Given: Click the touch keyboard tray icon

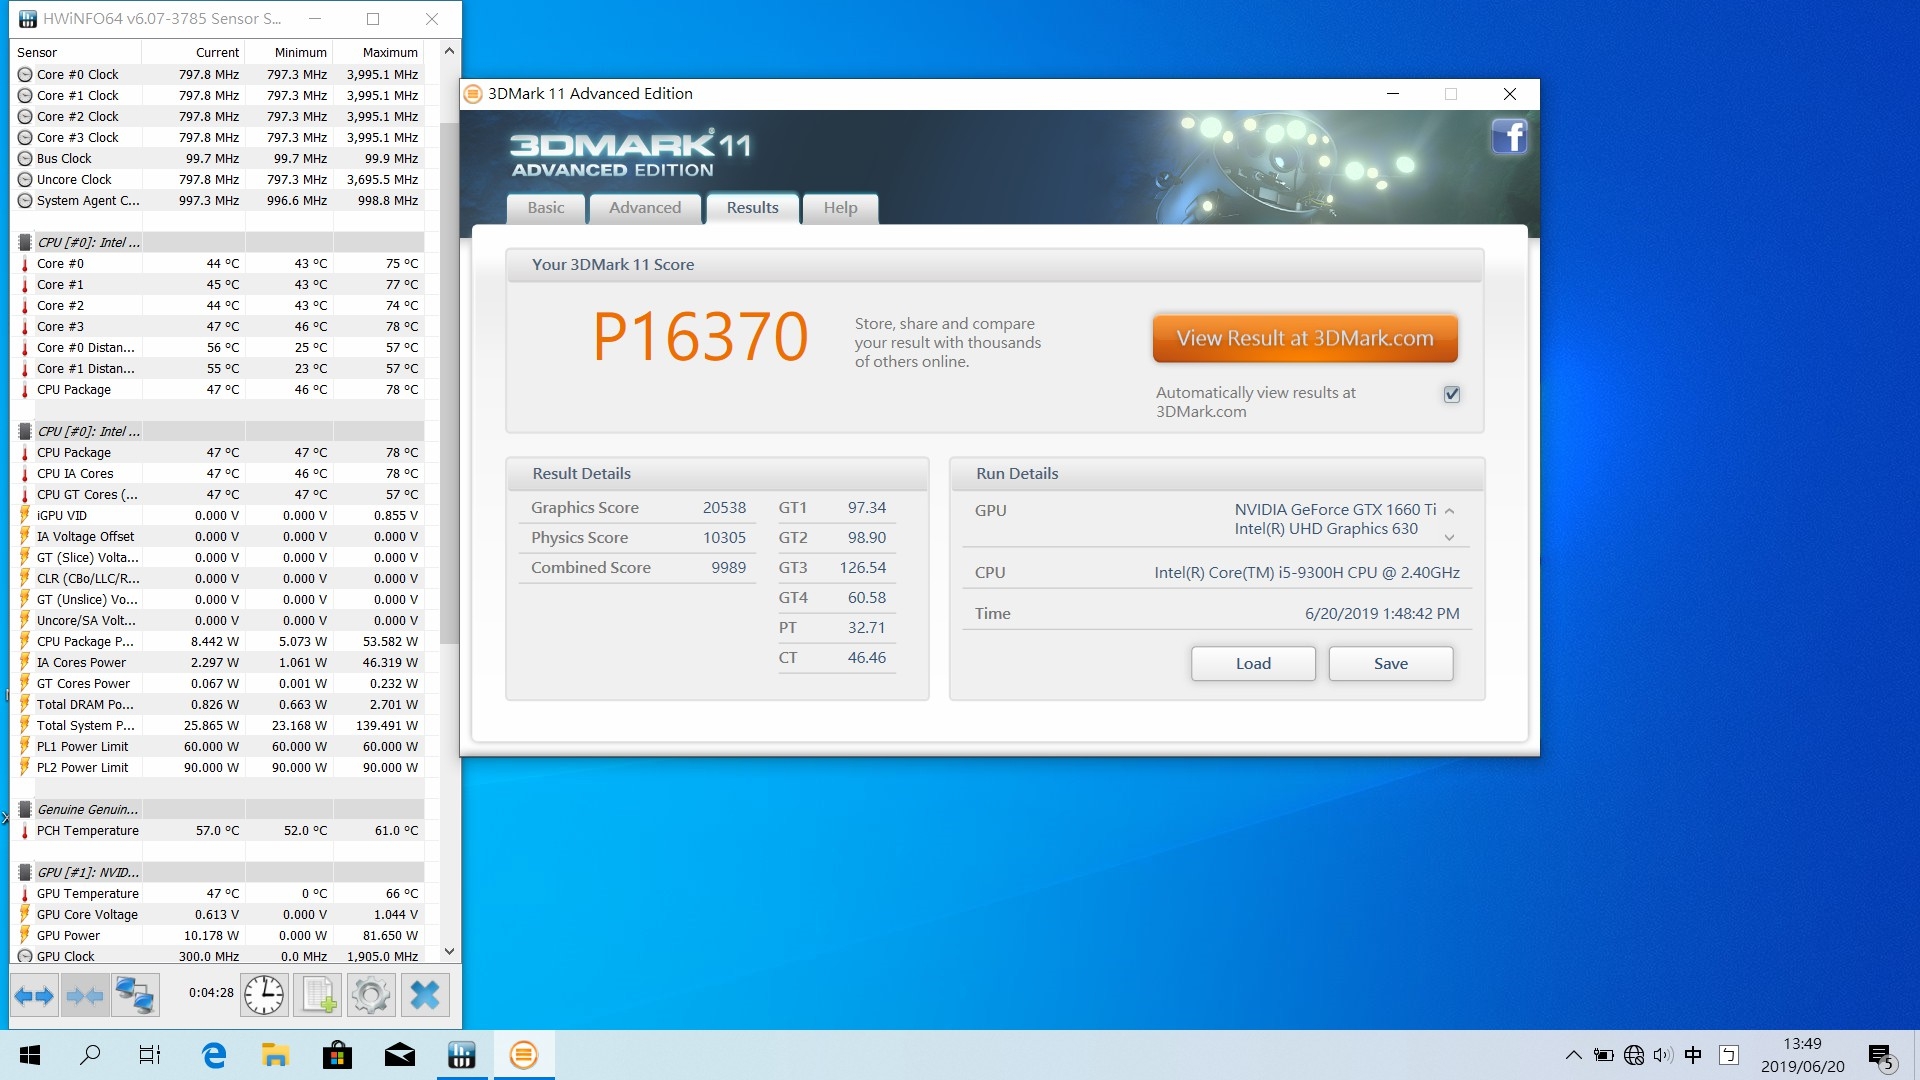Looking at the screenshot, I should (1729, 1055).
